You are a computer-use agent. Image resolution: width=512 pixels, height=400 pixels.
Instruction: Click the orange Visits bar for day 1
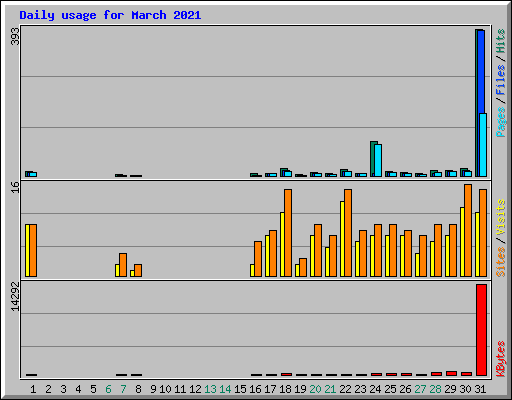(x=33, y=250)
